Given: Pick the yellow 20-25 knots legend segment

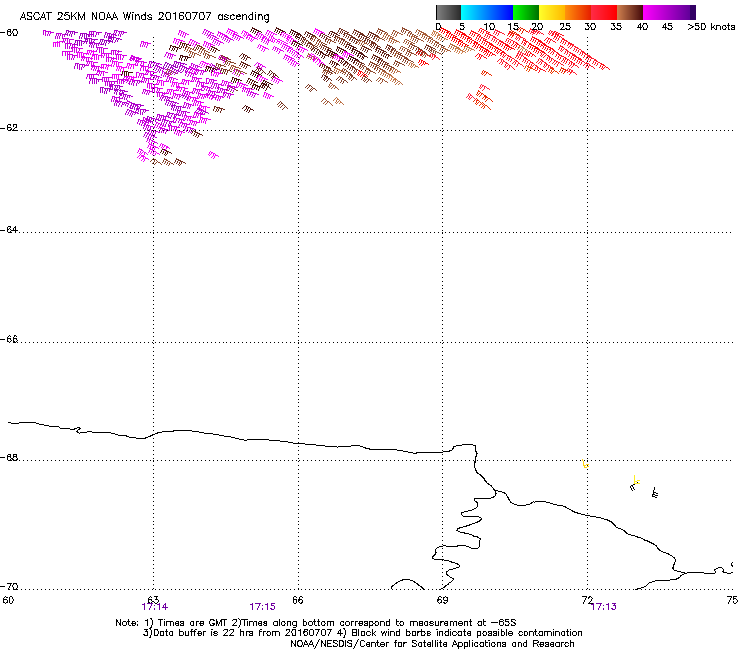Looking at the screenshot, I should (x=552, y=12).
